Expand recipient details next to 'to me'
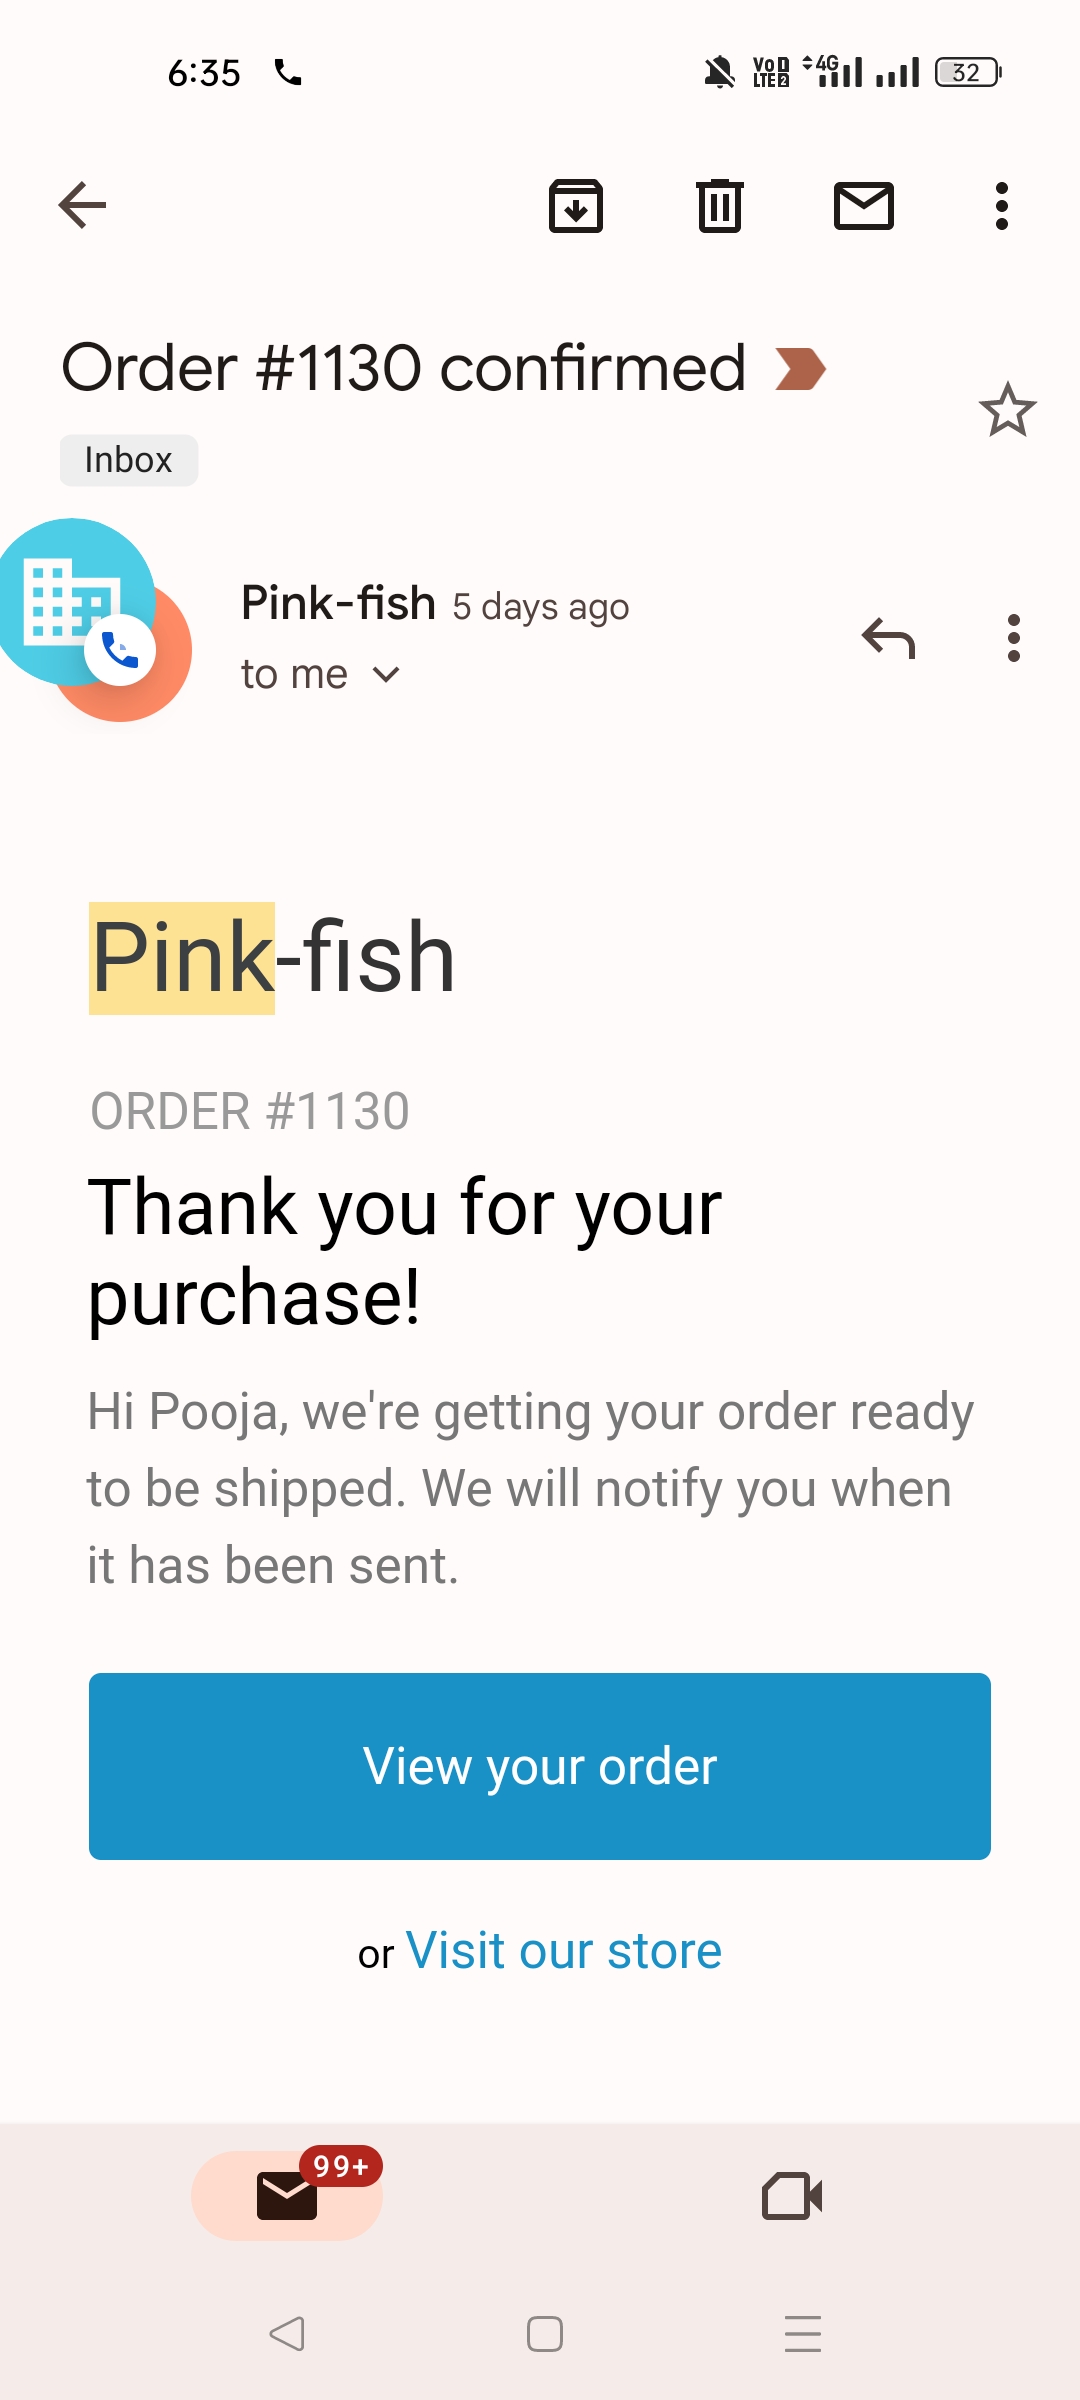The image size is (1080, 2400). [x=386, y=675]
